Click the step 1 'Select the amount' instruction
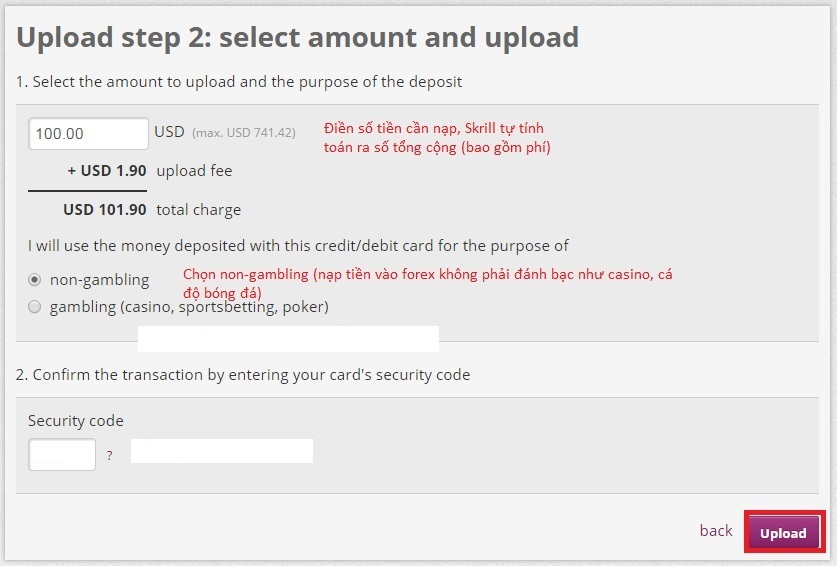837x566 pixels. pyautogui.click(x=239, y=82)
